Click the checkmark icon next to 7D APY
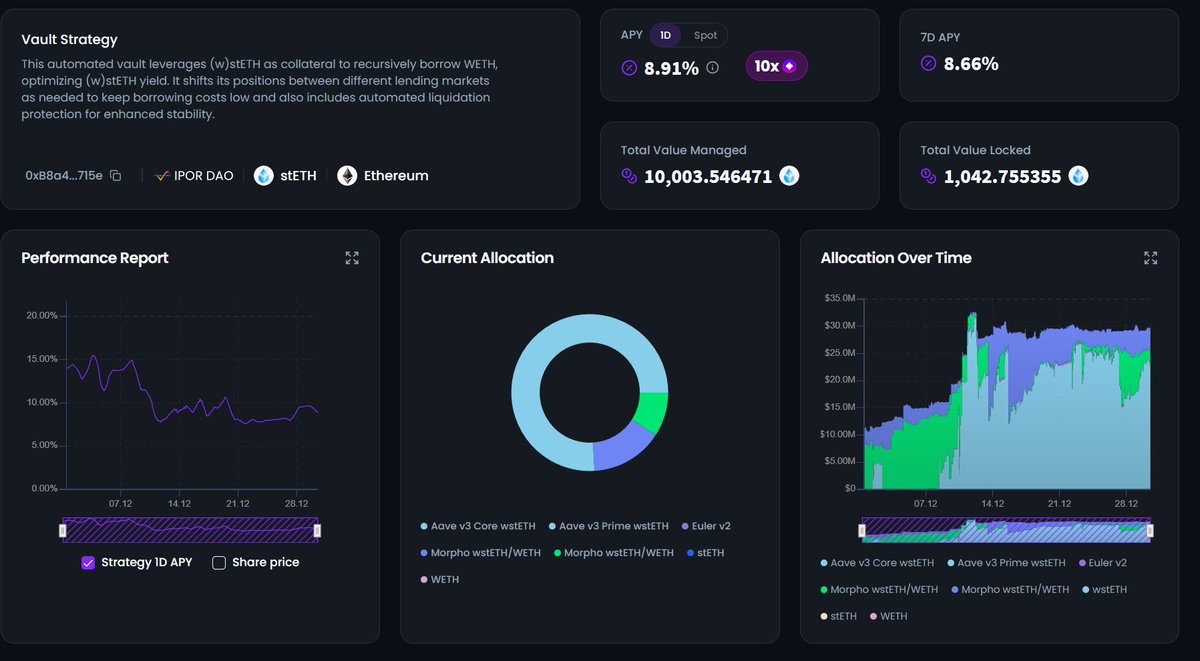1200x661 pixels. tap(926, 63)
